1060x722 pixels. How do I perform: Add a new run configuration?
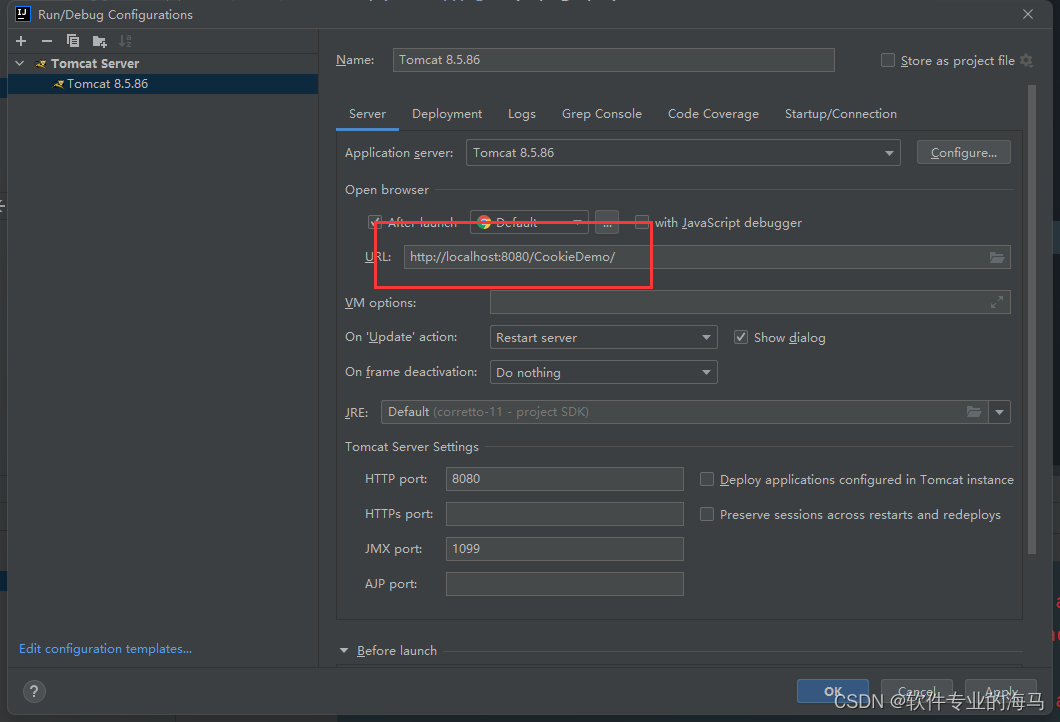coord(21,41)
